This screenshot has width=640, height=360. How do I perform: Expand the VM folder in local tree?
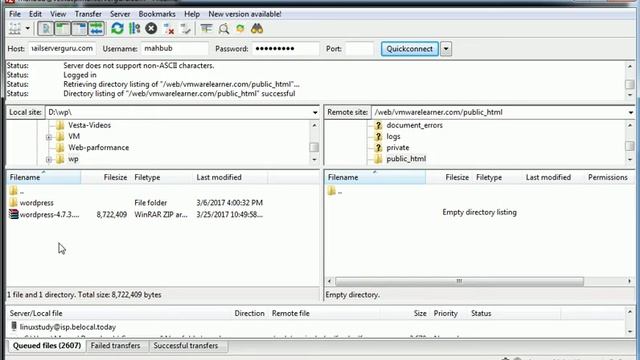[x=49, y=137]
